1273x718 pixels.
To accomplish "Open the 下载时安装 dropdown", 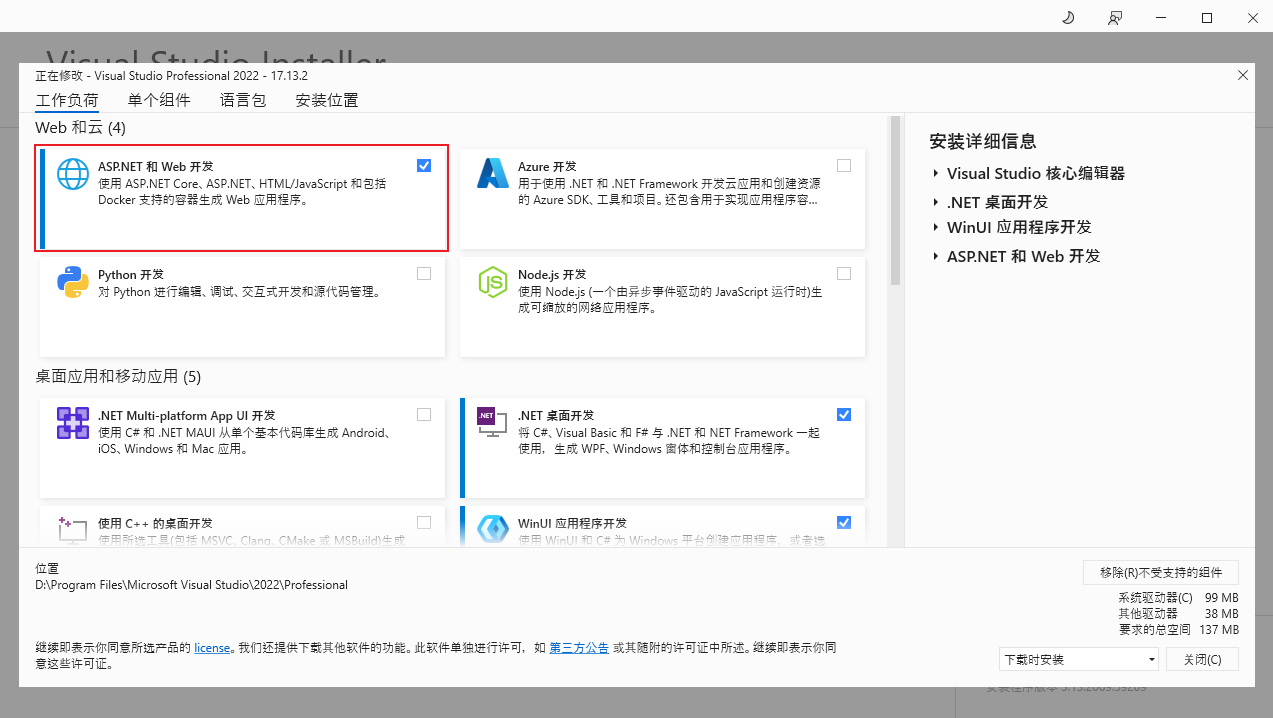I will (1078, 660).
